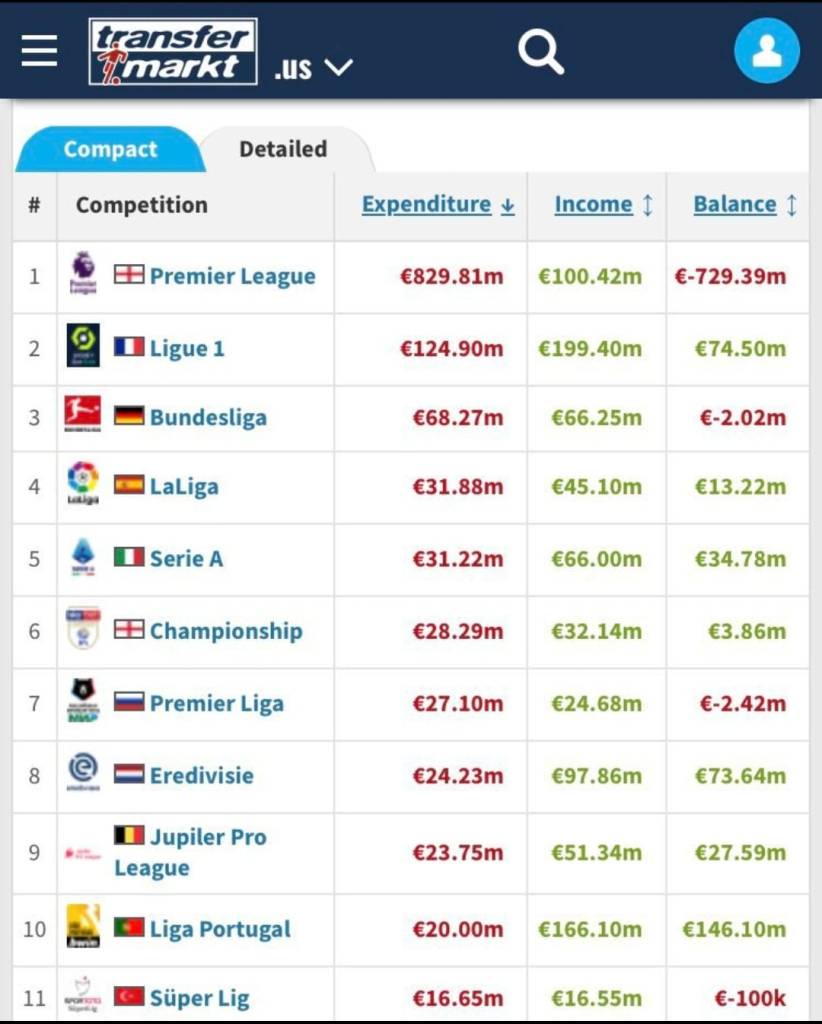The height and width of the screenshot is (1024, 822).
Task: Open the hamburger menu icon
Action: [39, 50]
